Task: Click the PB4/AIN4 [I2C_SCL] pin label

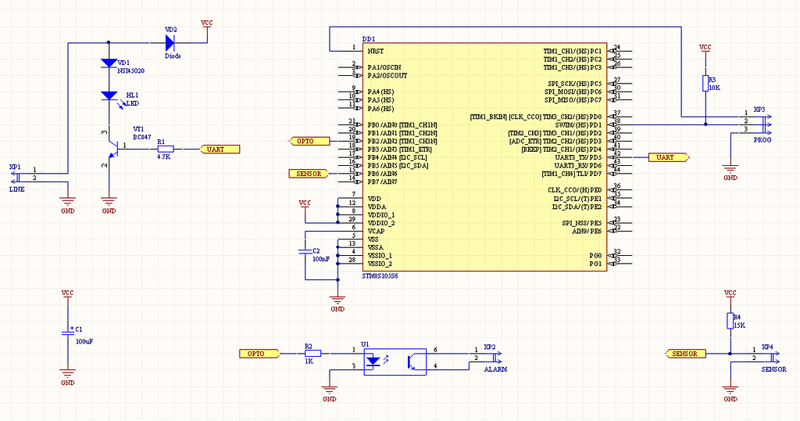Action: point(397,158)
